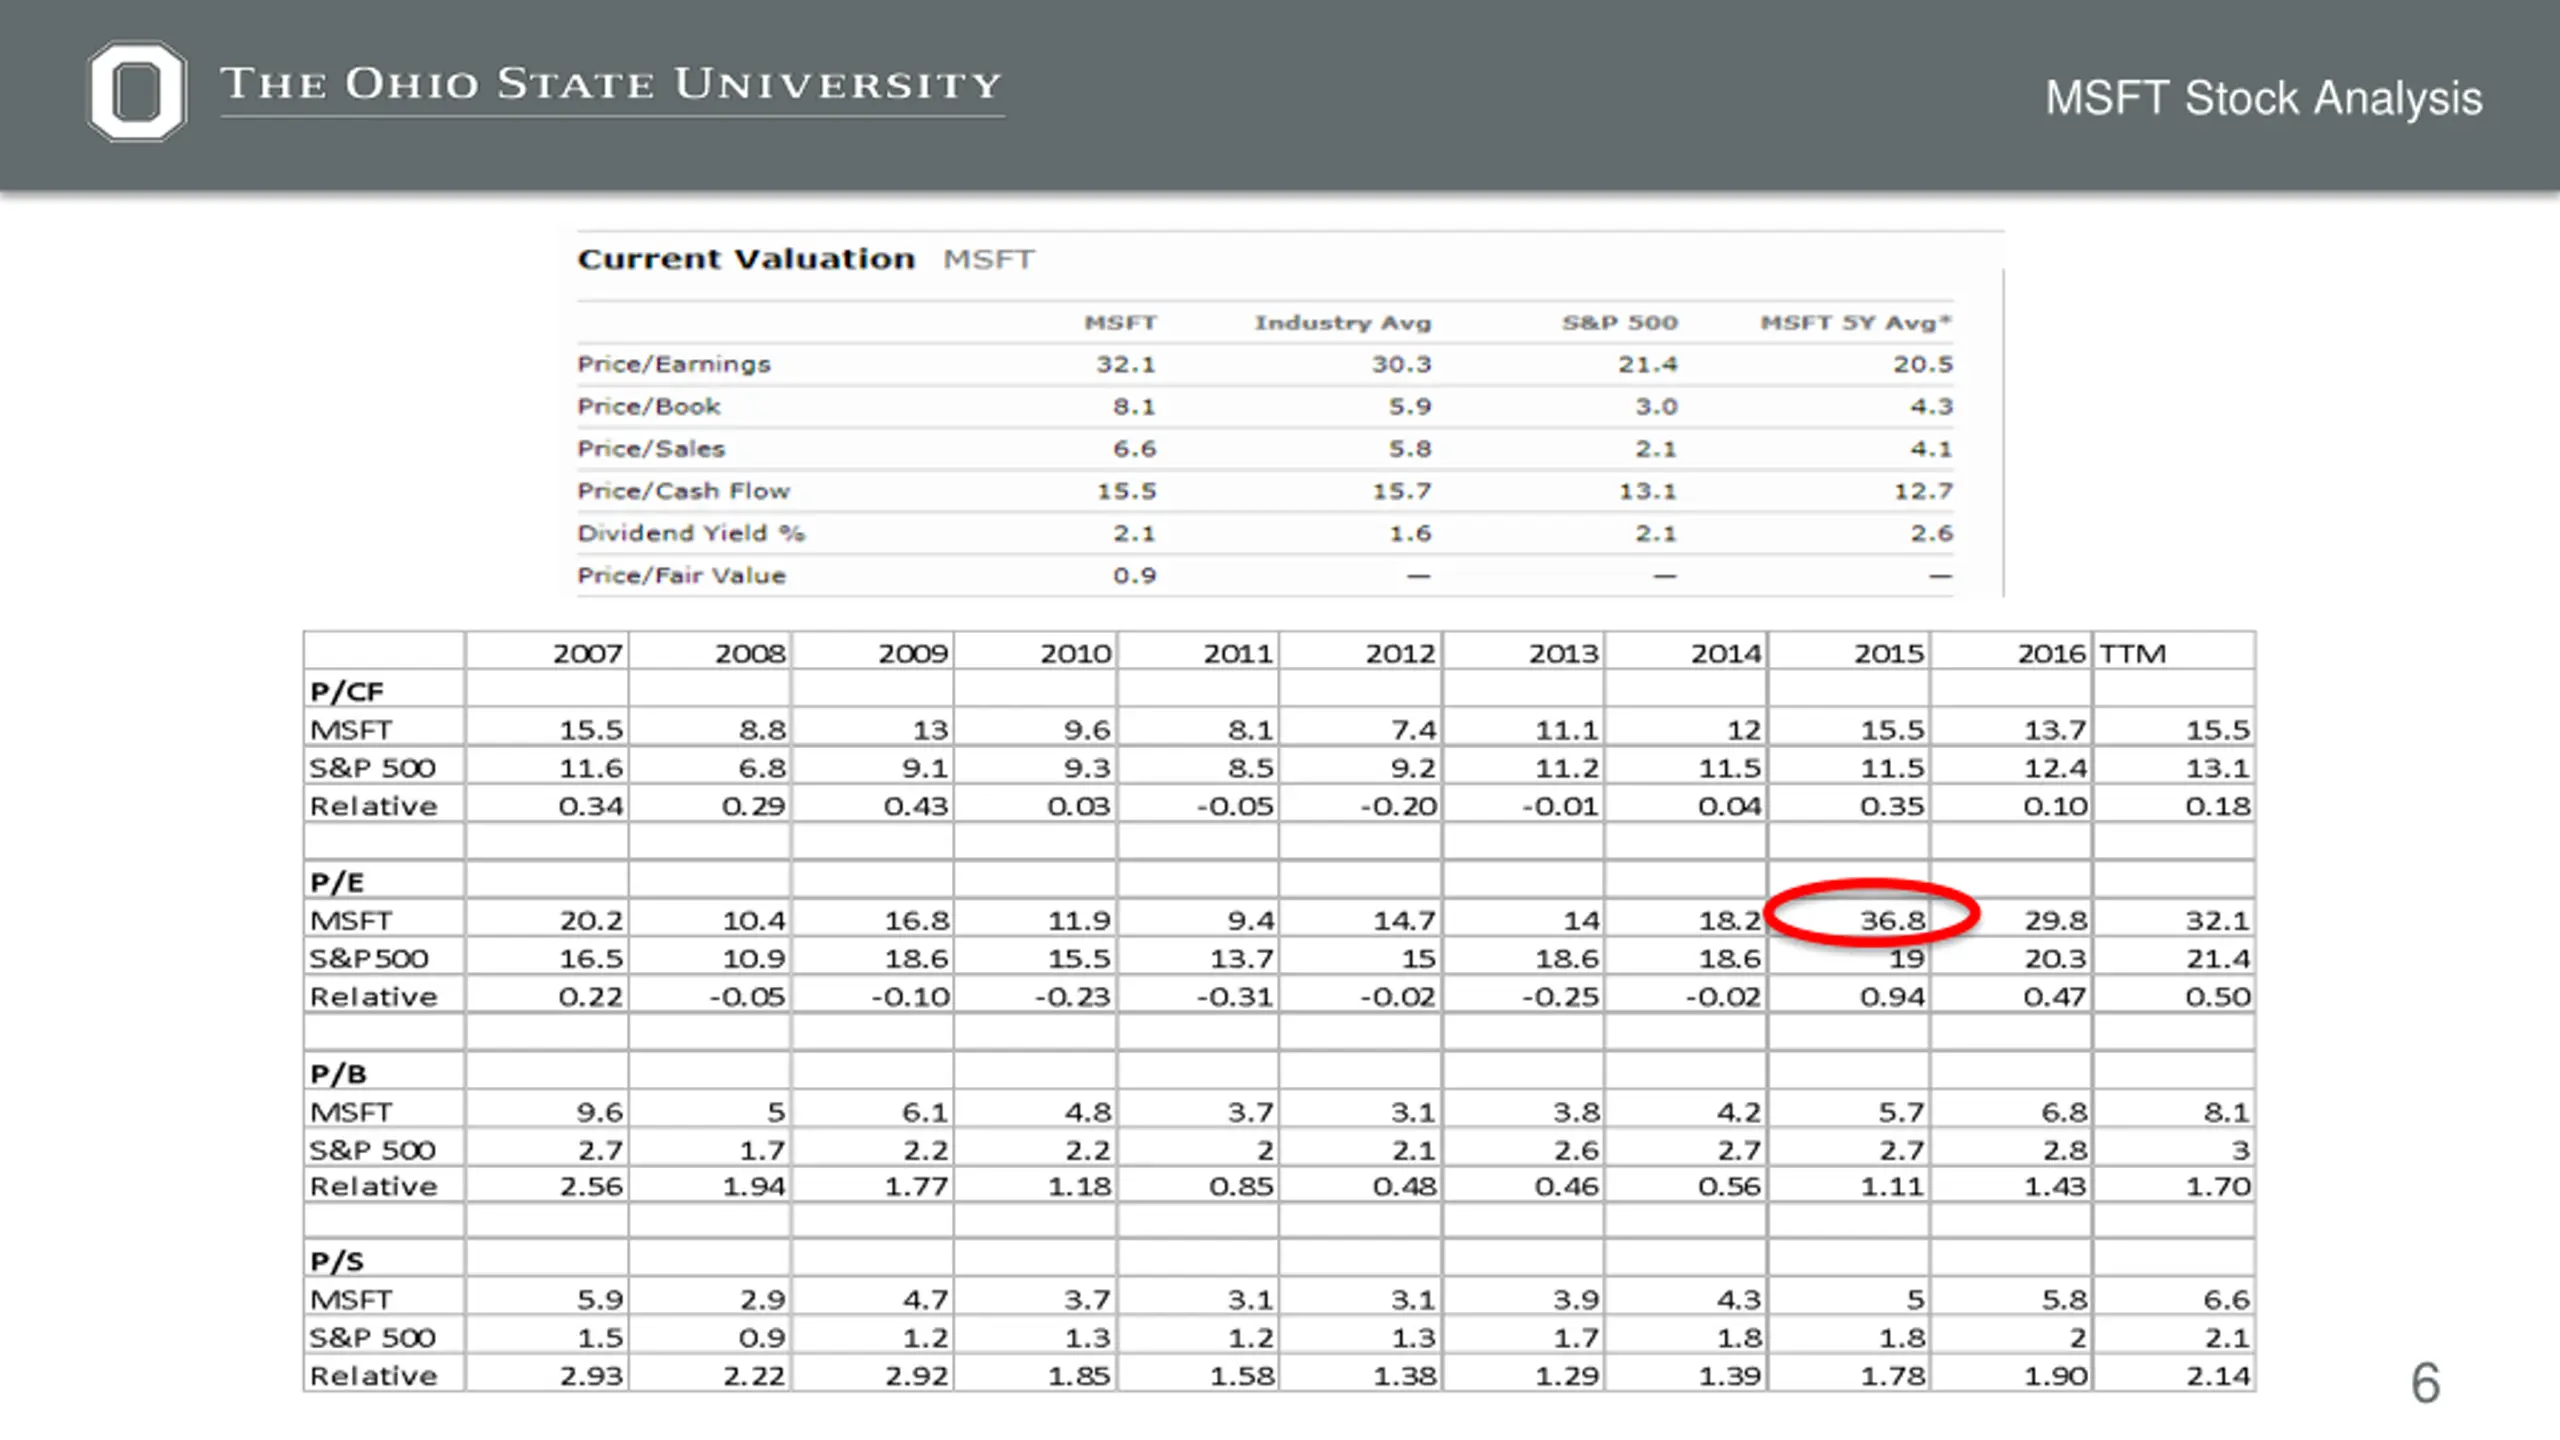Click the "Industry Avg" column header
Screen dimensions: 2560x1440
tap(1343, 323)
